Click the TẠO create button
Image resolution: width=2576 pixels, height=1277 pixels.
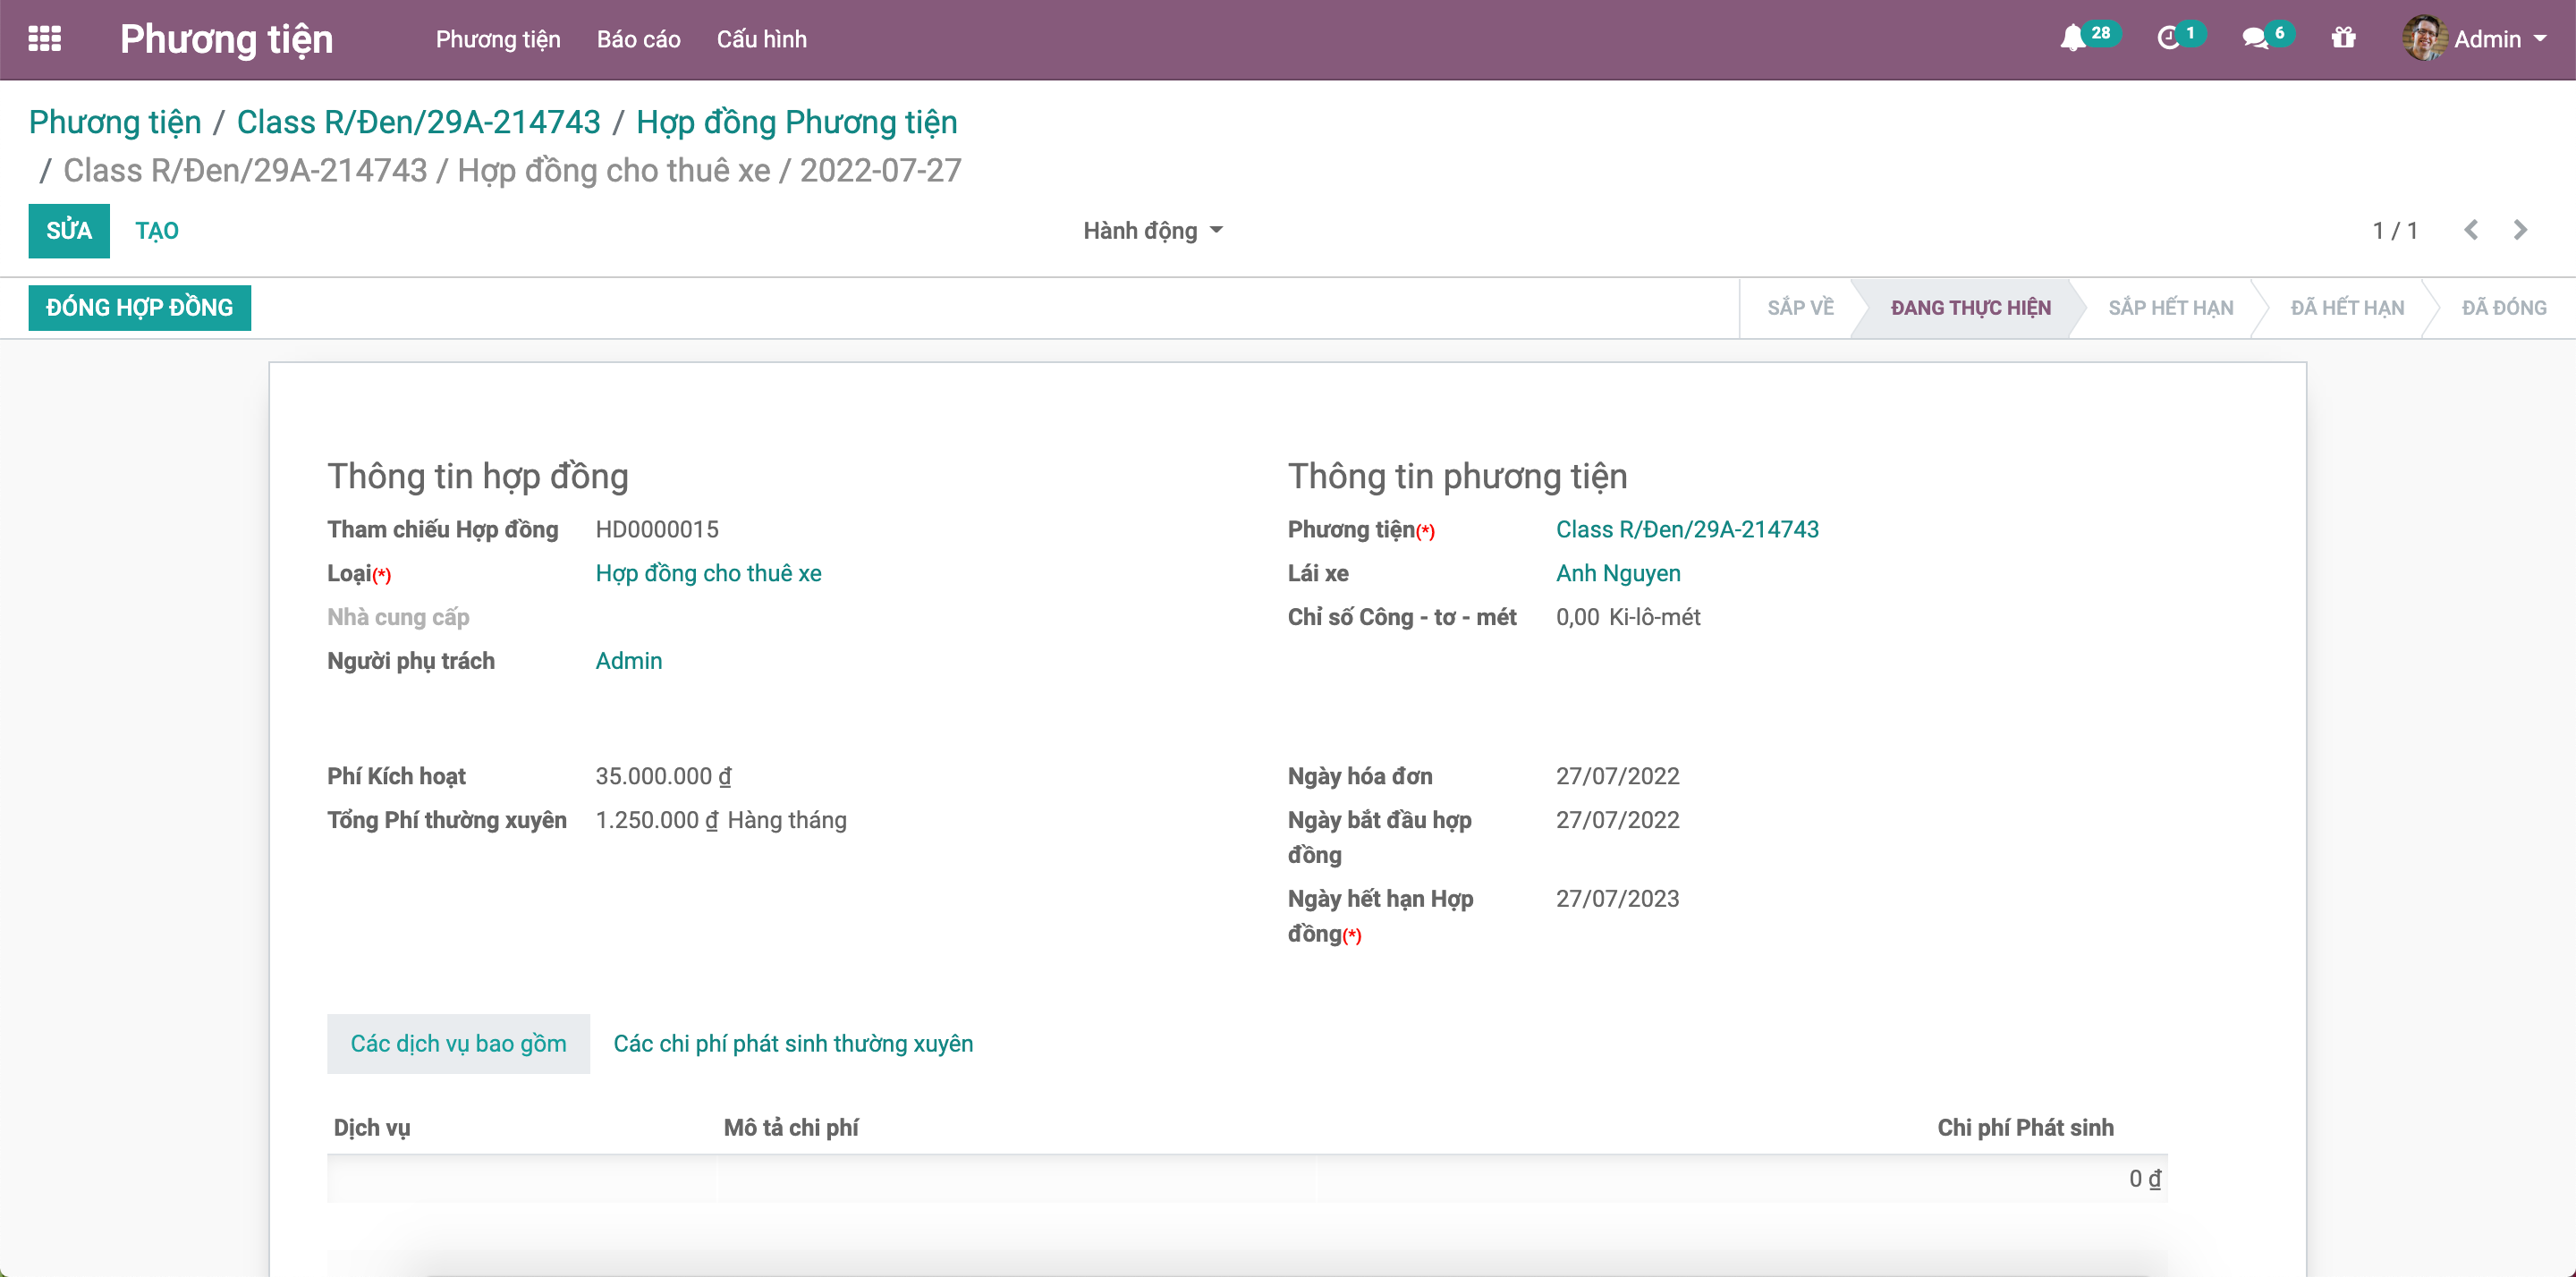coord(157,231)
